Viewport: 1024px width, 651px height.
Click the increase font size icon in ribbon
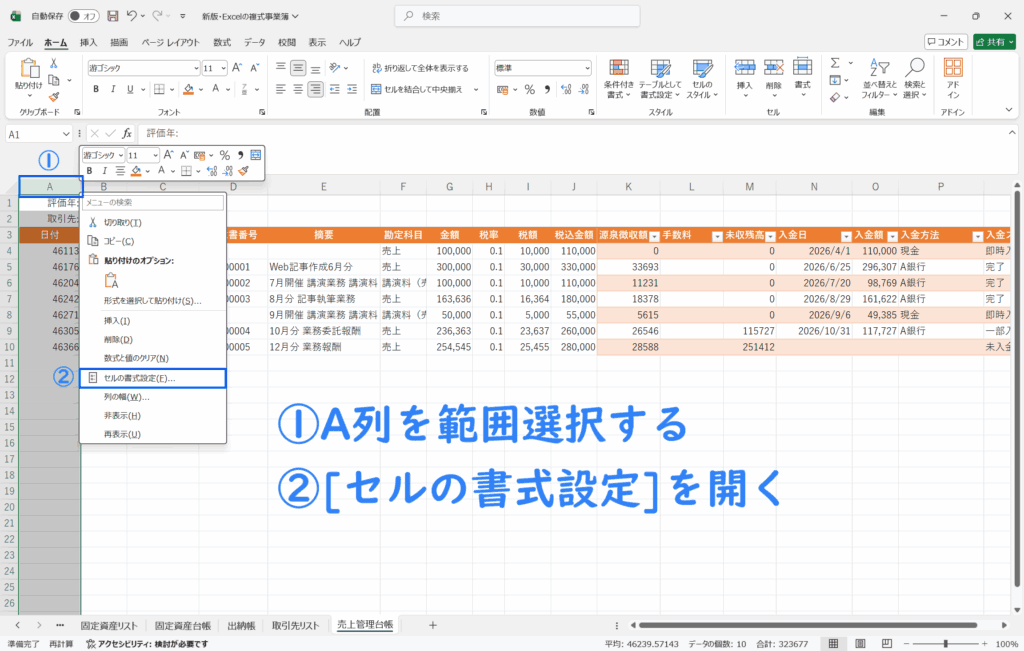[237, 68]
